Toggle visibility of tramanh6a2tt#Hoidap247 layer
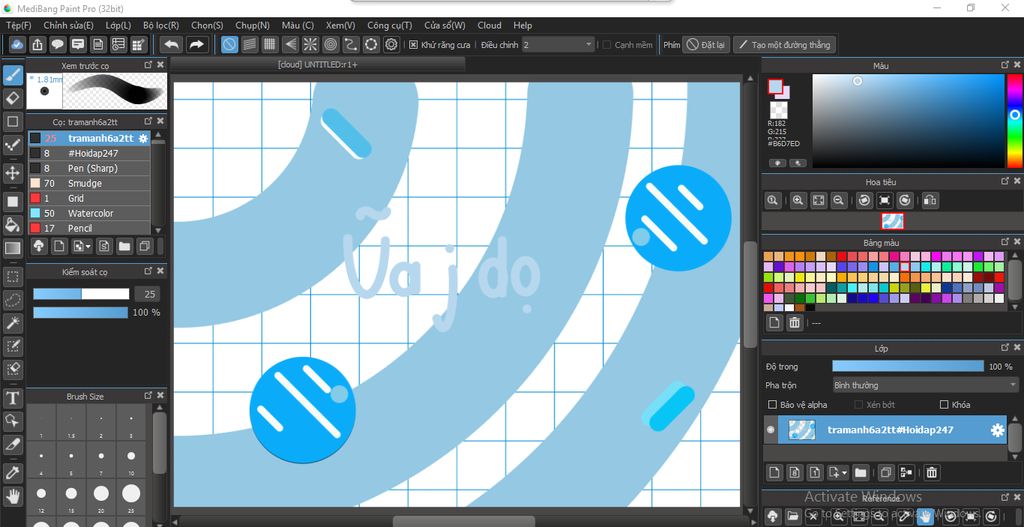1024x527 pixels. point(771,430)
